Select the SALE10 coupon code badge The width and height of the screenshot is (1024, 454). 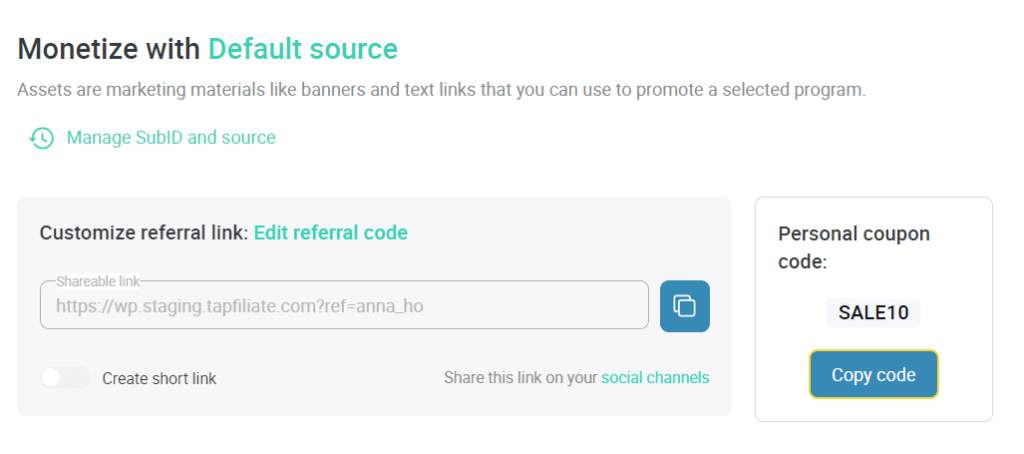click(873, 312)
